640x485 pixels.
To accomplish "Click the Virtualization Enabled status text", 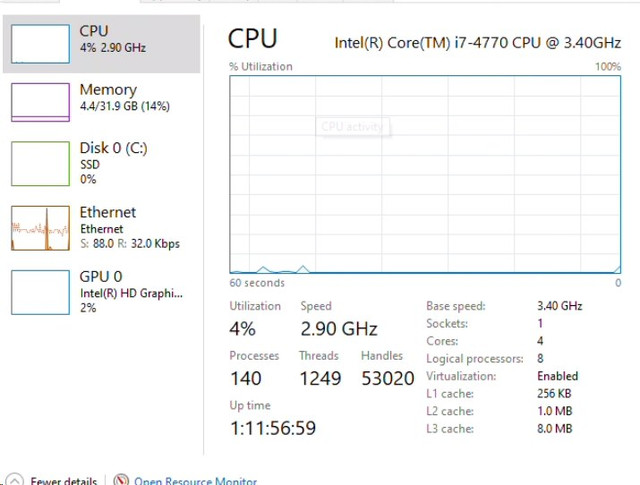I will tap(558, 376).
